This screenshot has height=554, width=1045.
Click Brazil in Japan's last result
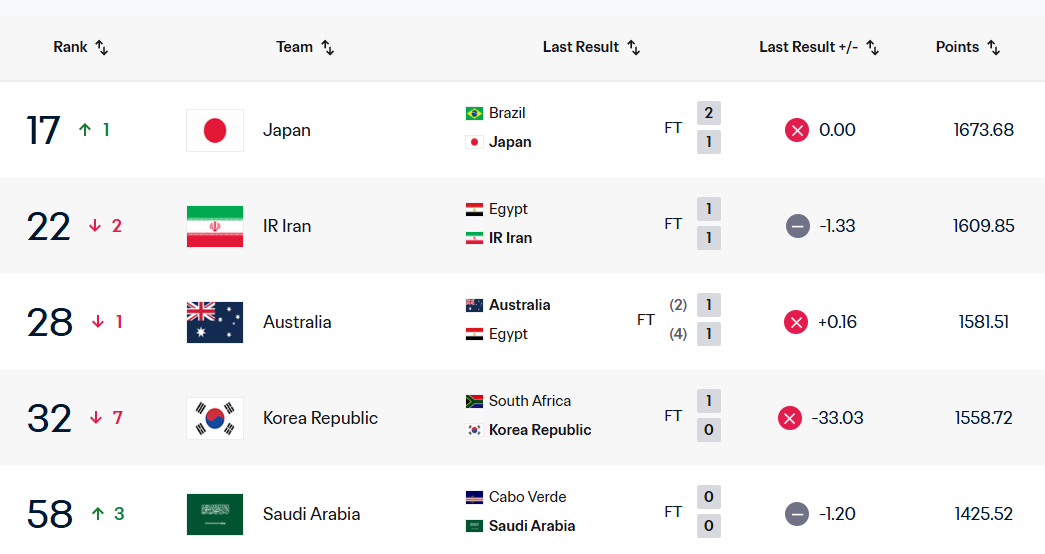(507, 113)
